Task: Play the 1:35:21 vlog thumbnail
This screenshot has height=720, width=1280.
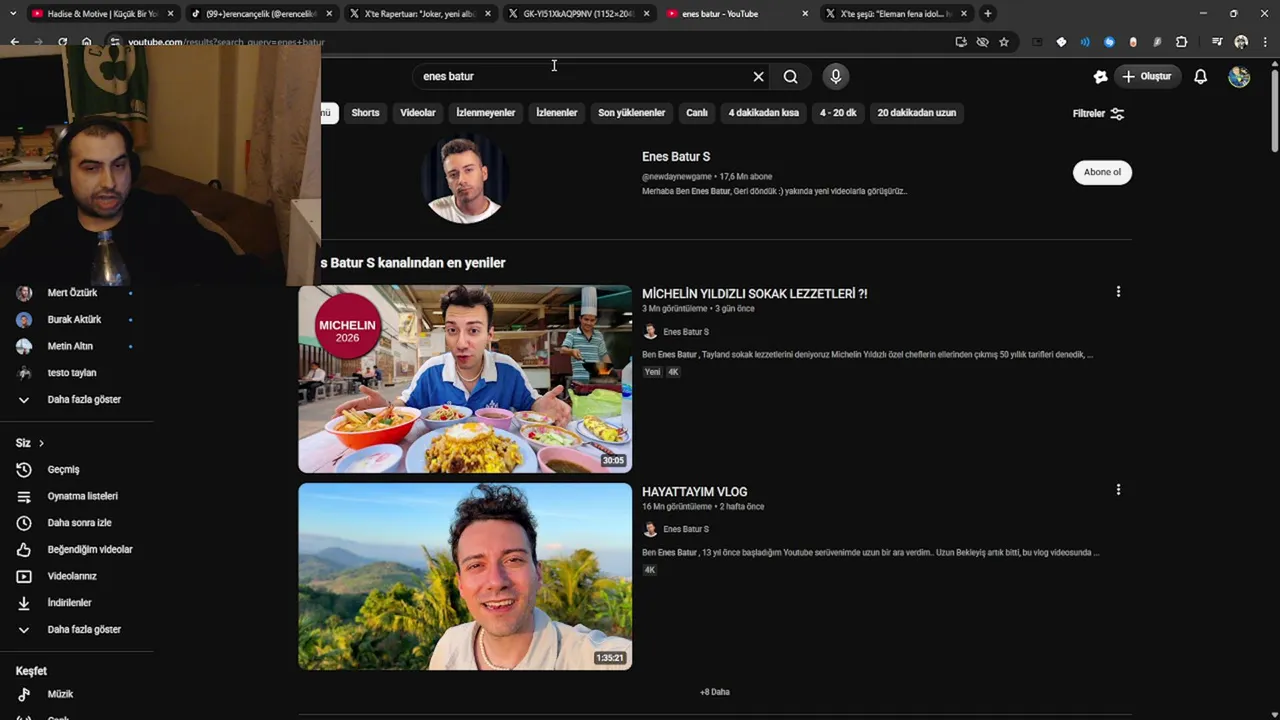Action: 465,577
